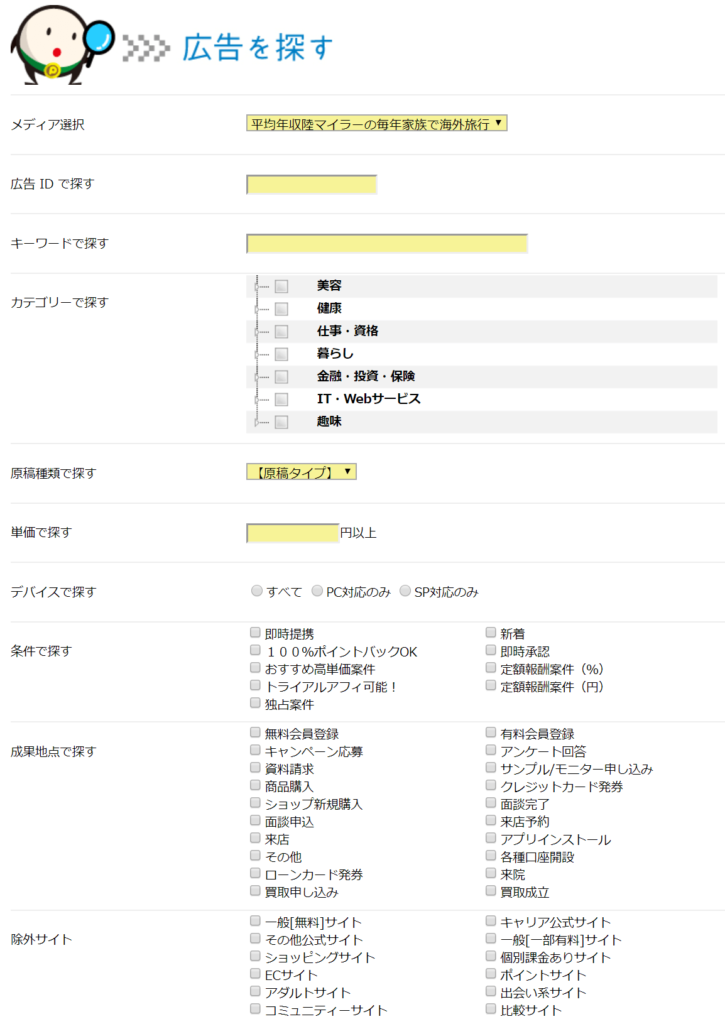
Task: Check the 無料会員登録 checkbox
Action: 256,733
